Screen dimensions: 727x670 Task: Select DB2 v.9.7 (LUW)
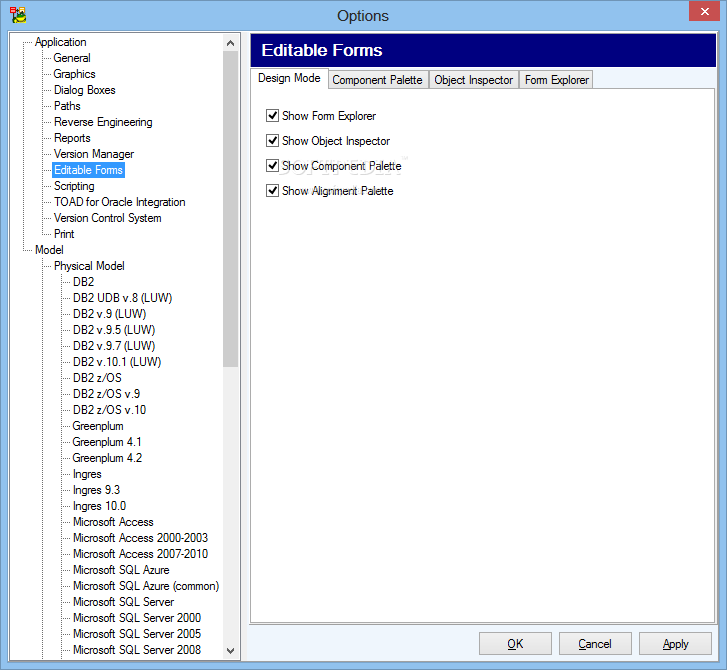pos(114,346)
